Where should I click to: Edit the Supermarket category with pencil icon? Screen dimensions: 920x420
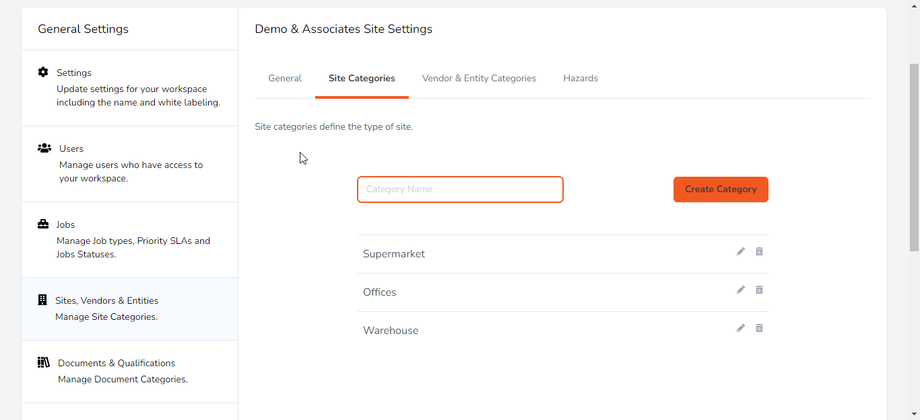741,252
